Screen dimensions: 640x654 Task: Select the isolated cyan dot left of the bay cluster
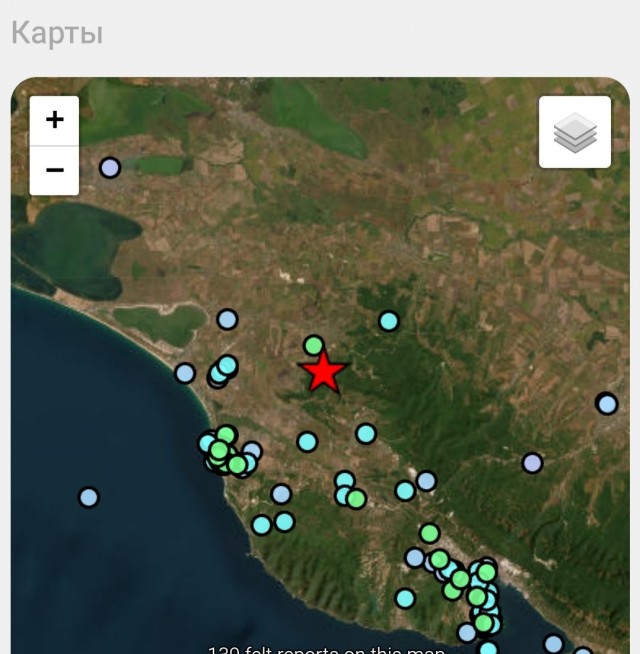point(405,599)
